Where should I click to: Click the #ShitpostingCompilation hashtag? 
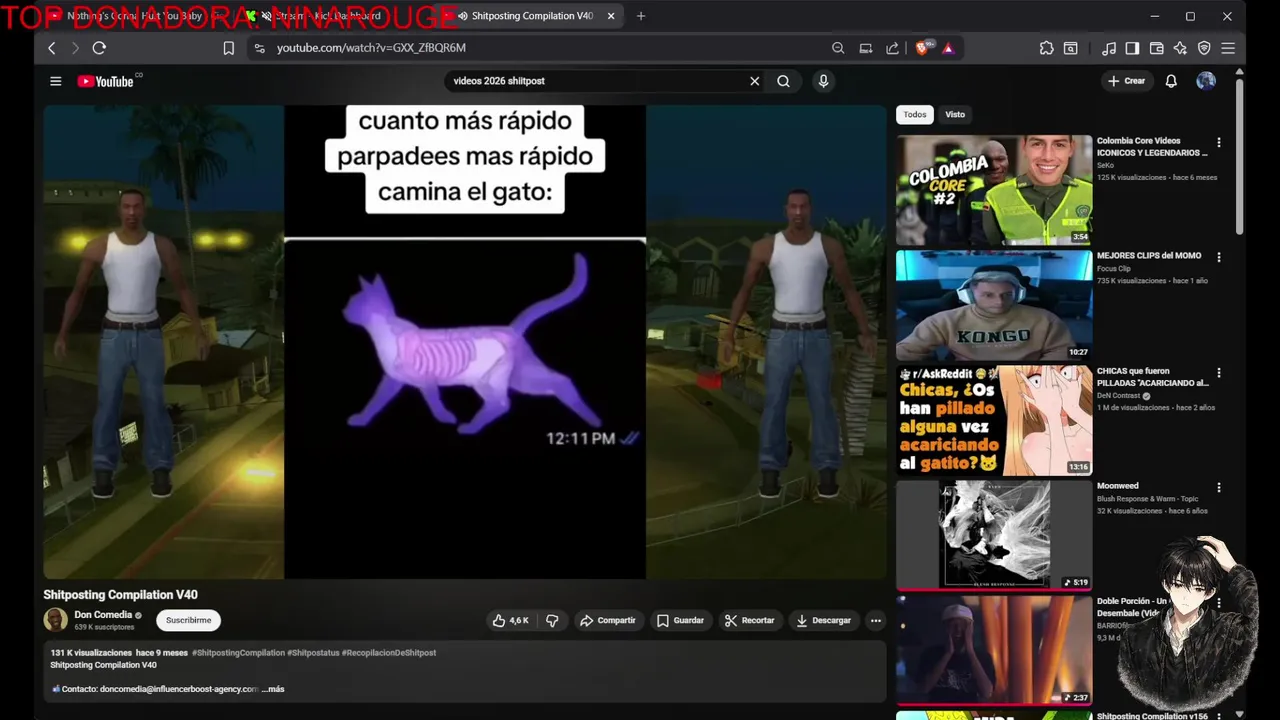pos(238,653)
